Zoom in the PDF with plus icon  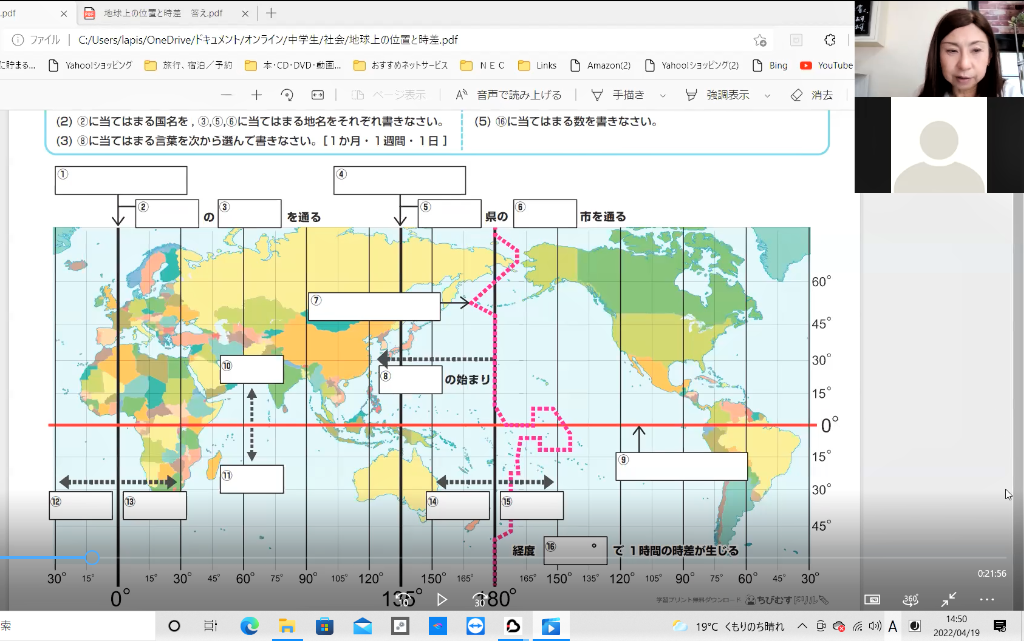pyautogui.click(x=256, y=95)
